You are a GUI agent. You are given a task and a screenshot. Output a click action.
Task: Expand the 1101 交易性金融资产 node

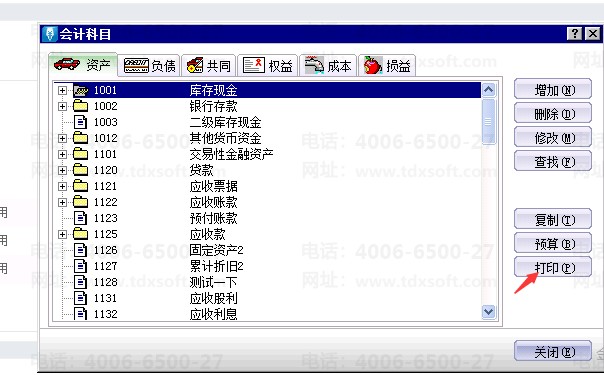pyautogui.click(x=62, y=154)
